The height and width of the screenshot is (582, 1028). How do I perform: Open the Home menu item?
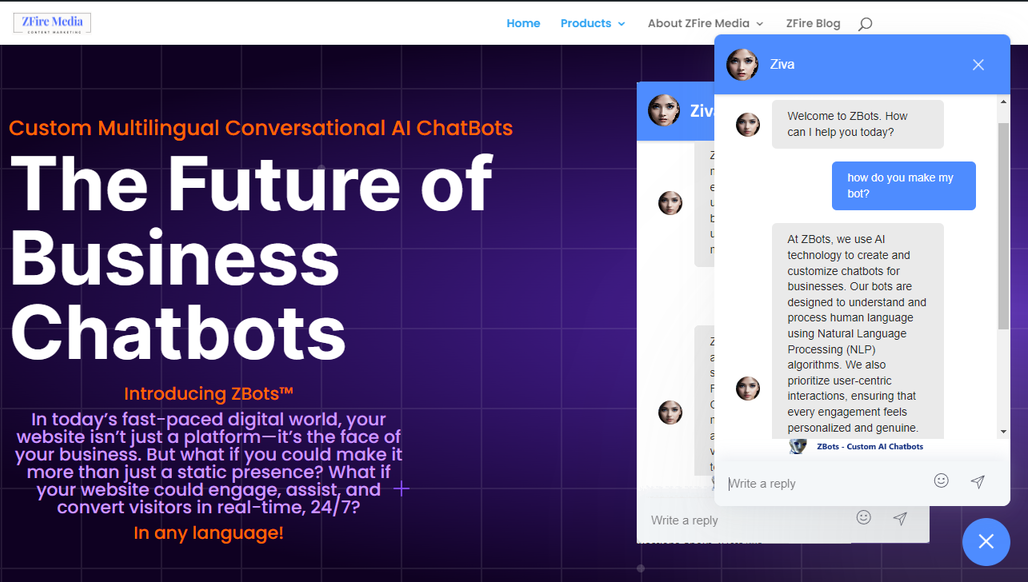tap(523, 24)
